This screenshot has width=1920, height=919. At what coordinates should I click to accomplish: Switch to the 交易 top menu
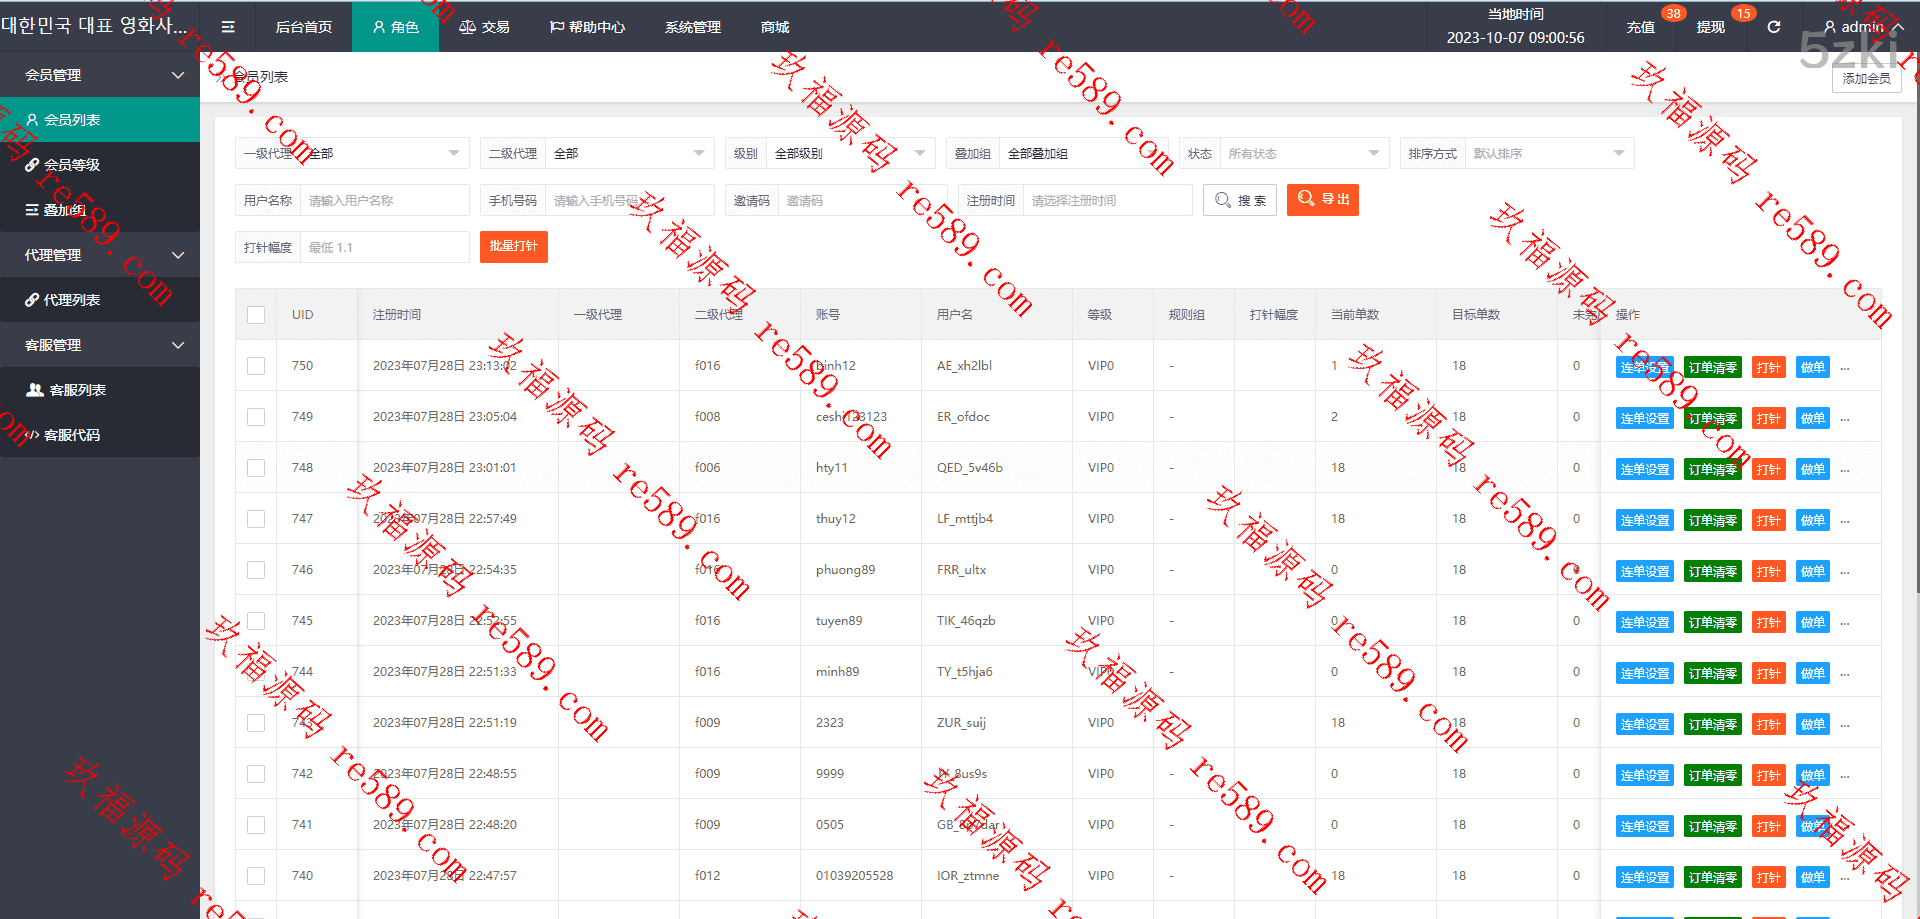485,27
